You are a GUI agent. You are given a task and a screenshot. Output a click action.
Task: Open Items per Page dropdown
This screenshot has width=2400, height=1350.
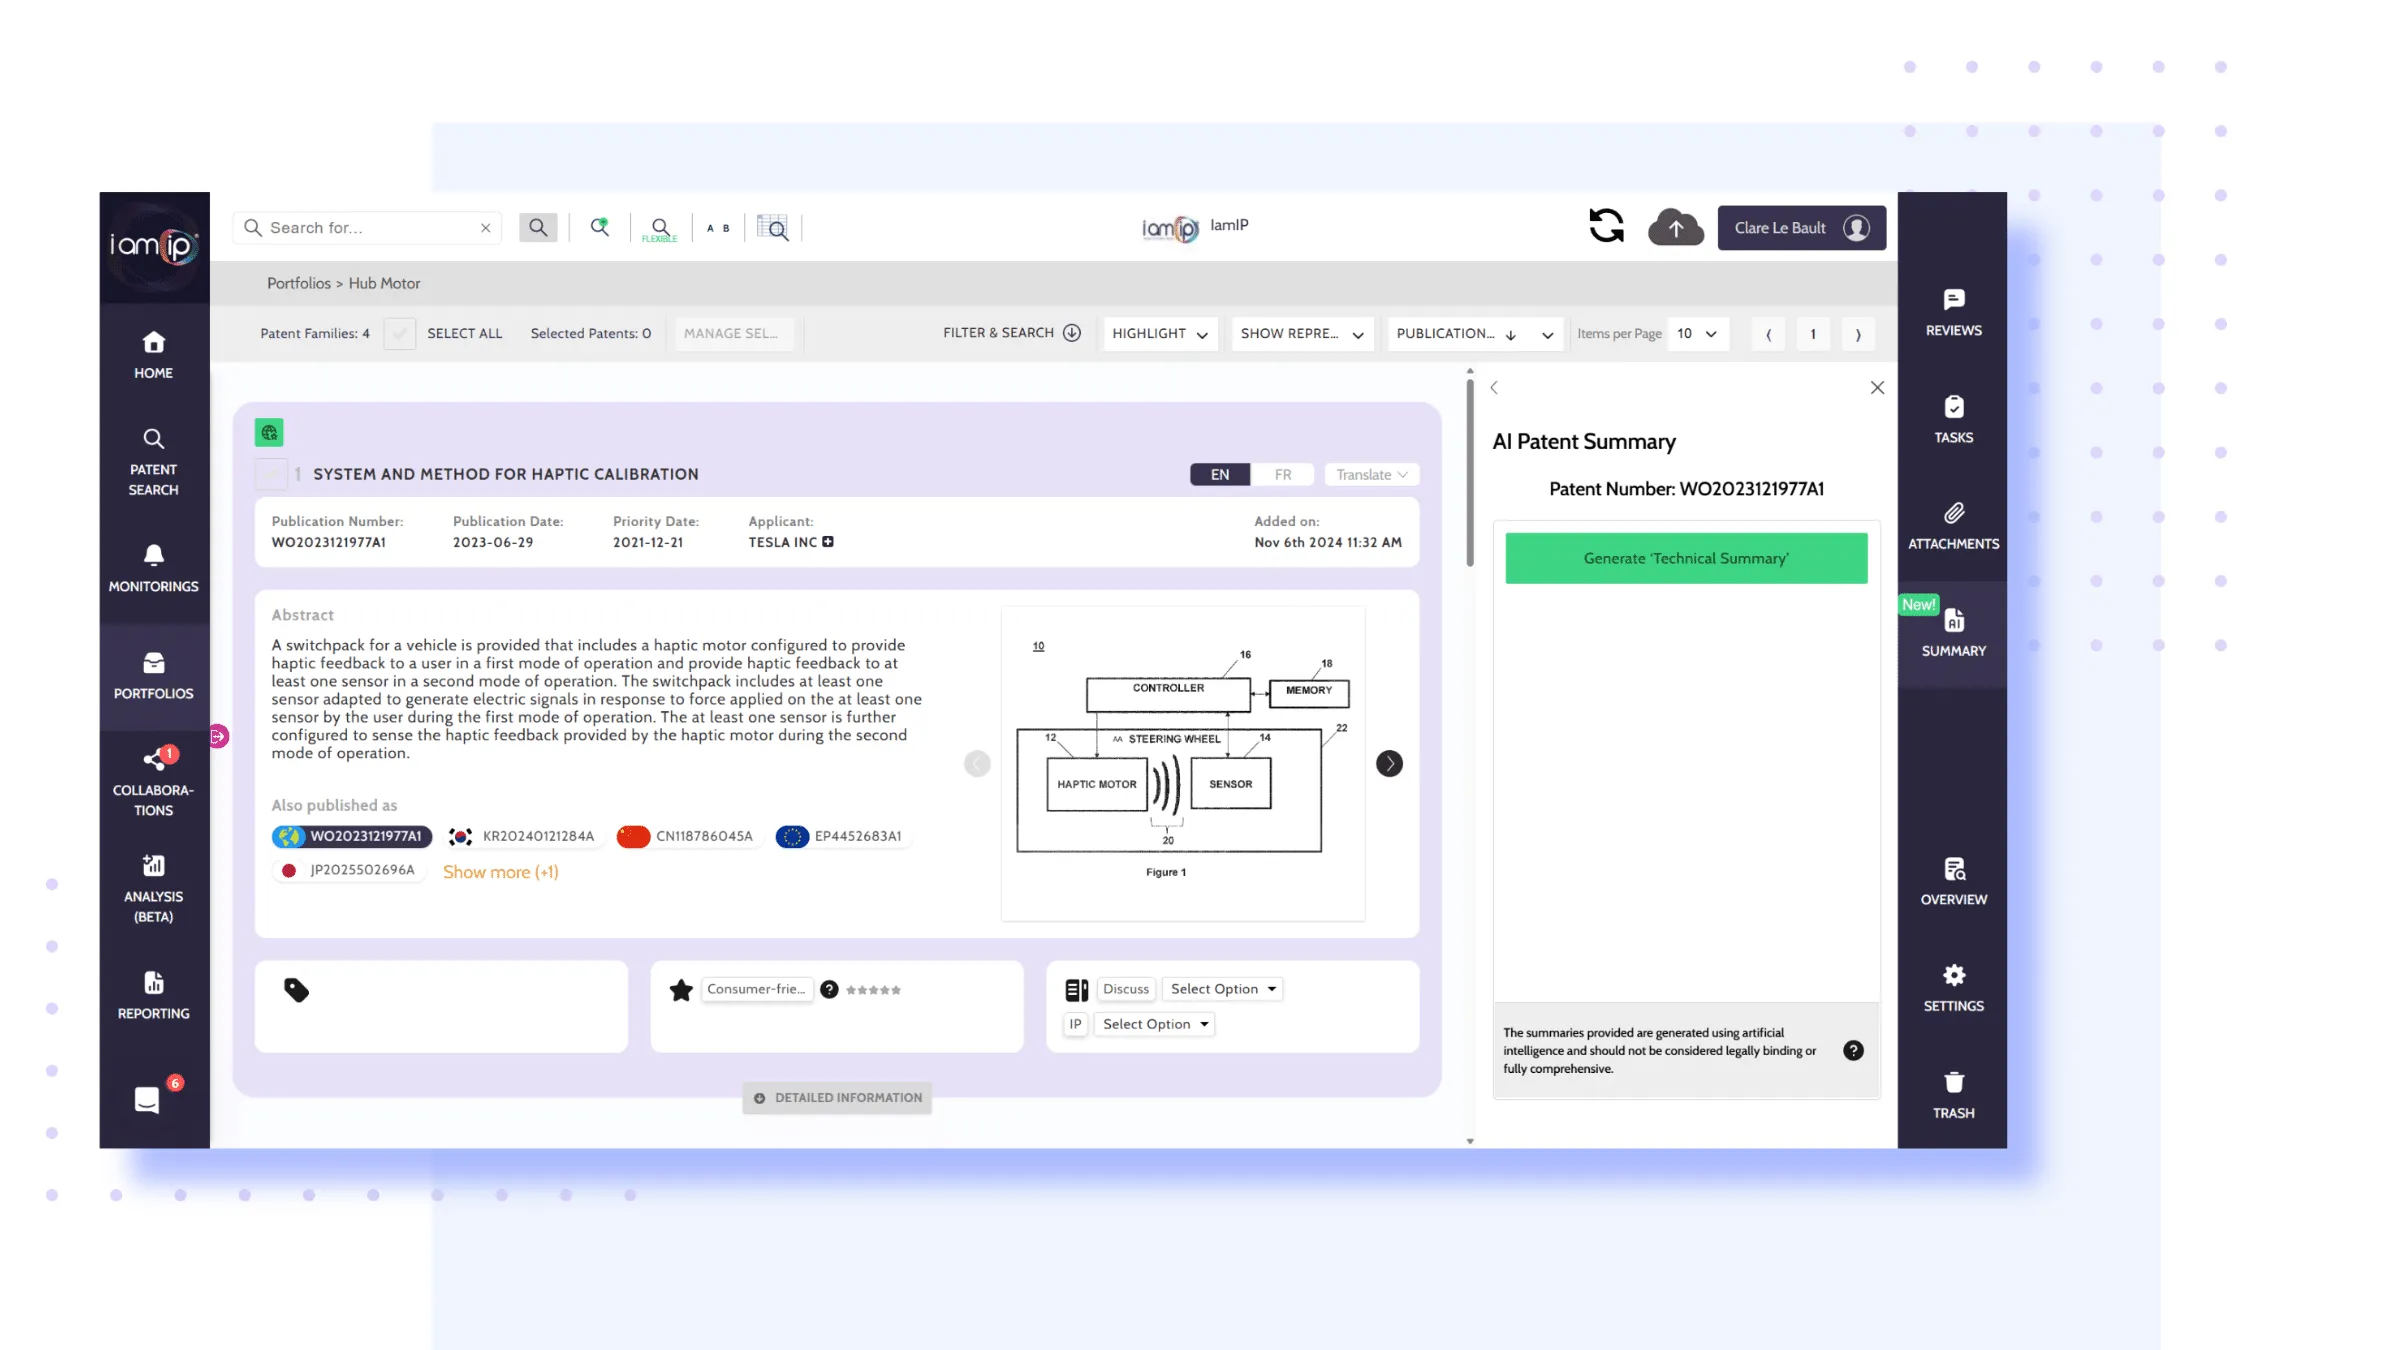1697,334
